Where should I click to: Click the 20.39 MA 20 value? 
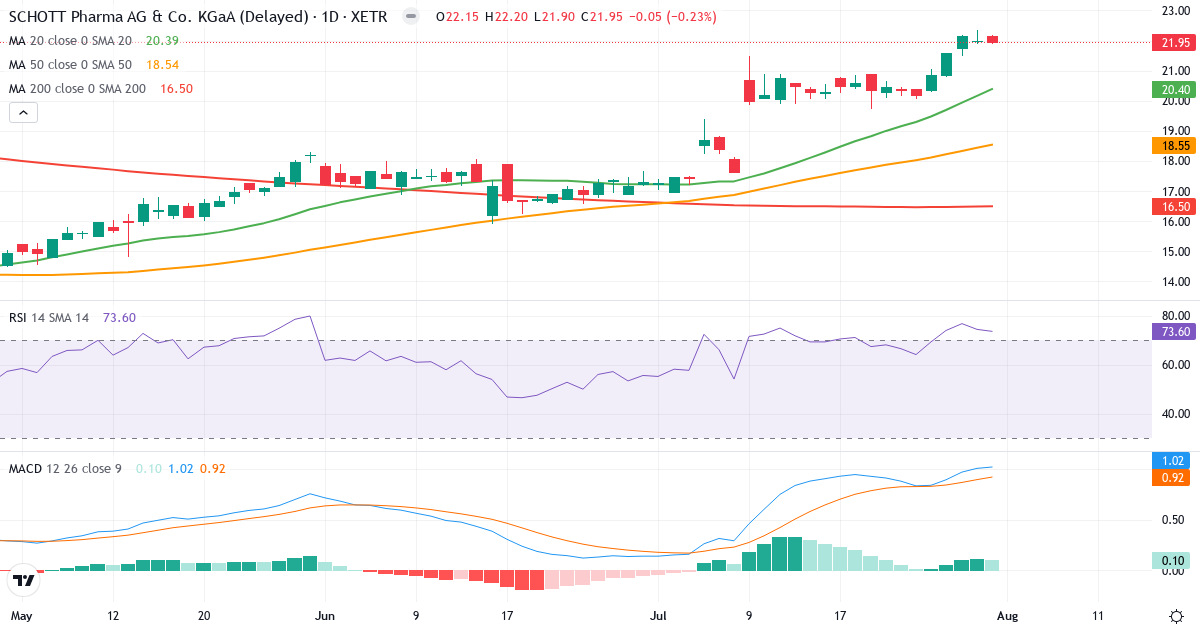pos(162,41)
